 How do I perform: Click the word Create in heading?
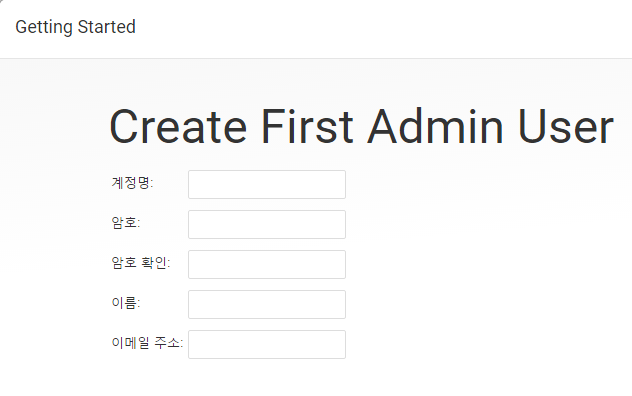[x=178, y=126]
